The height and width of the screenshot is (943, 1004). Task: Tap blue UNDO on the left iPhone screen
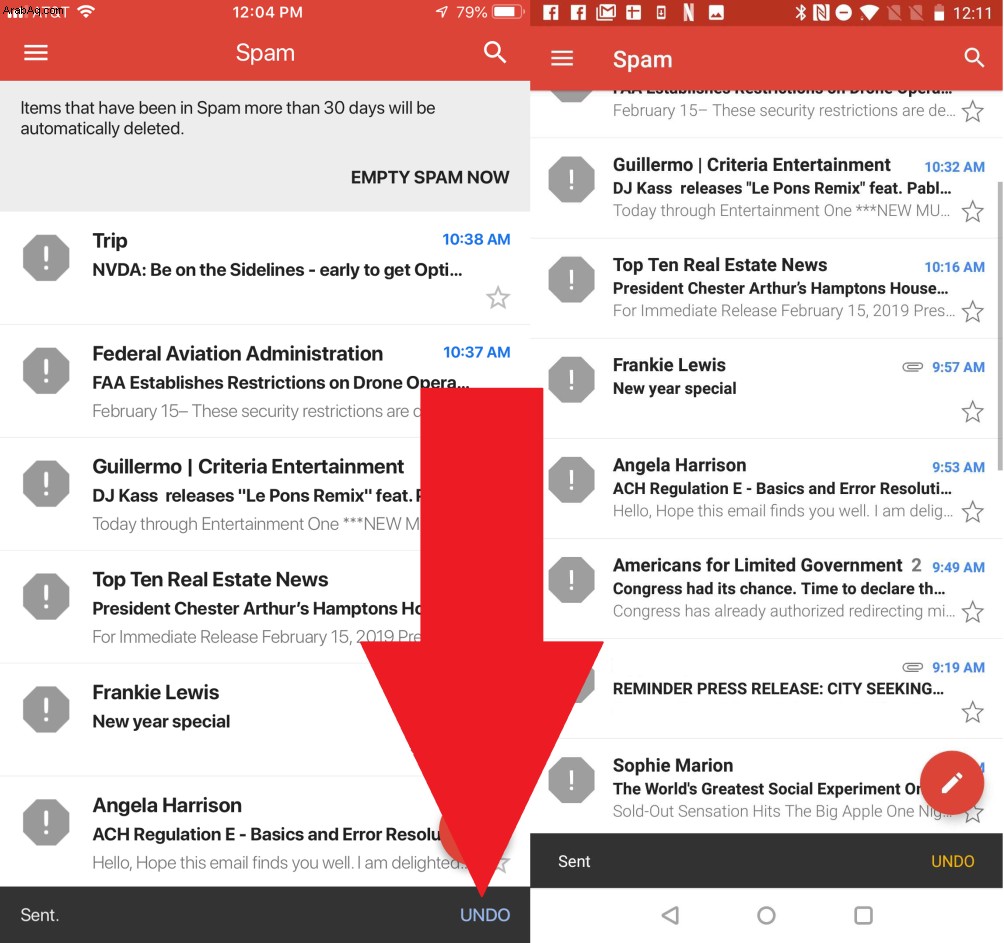click(x=485, y=915)
